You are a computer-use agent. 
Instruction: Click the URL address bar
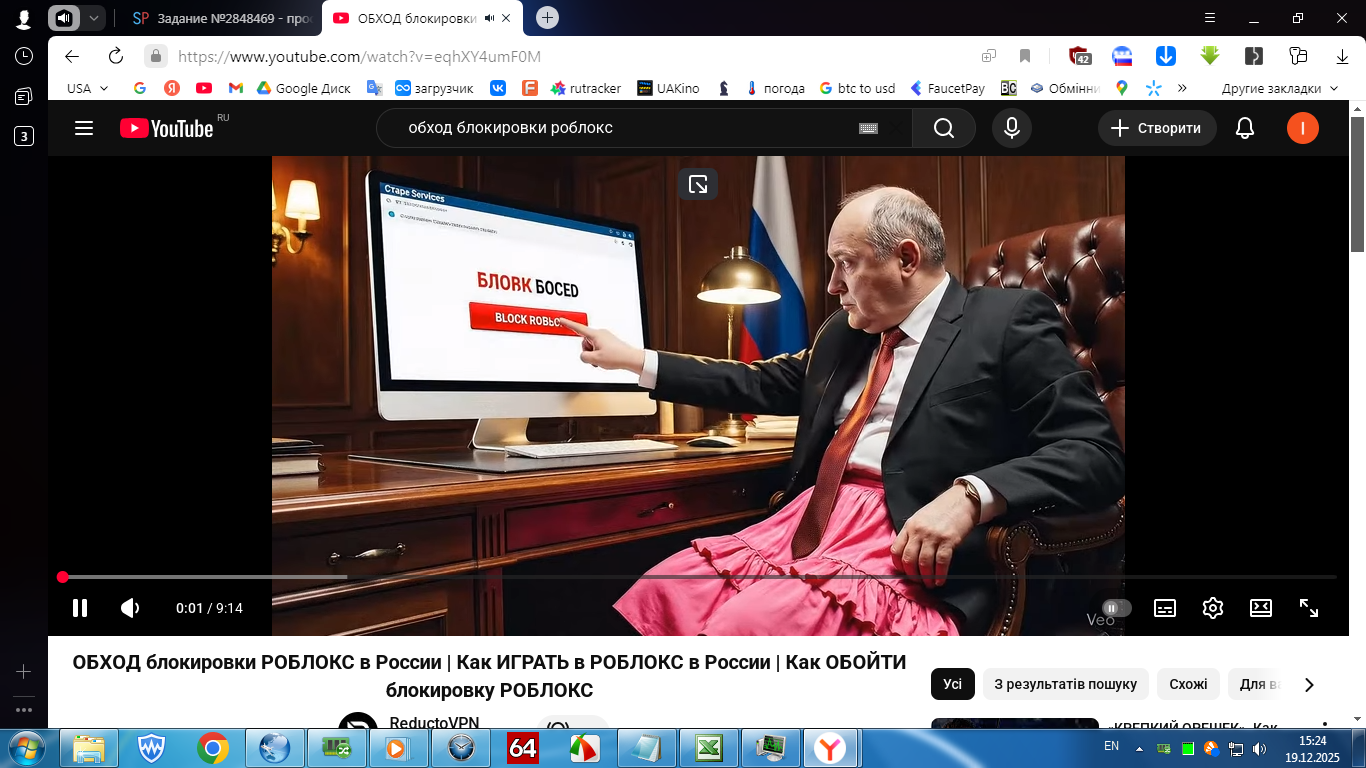(560, 56)
